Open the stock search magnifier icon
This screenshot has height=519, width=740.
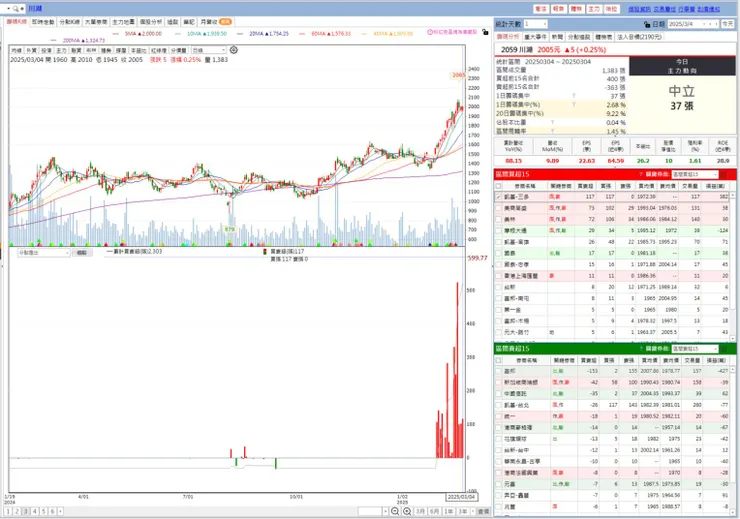[x=16, y=8]
